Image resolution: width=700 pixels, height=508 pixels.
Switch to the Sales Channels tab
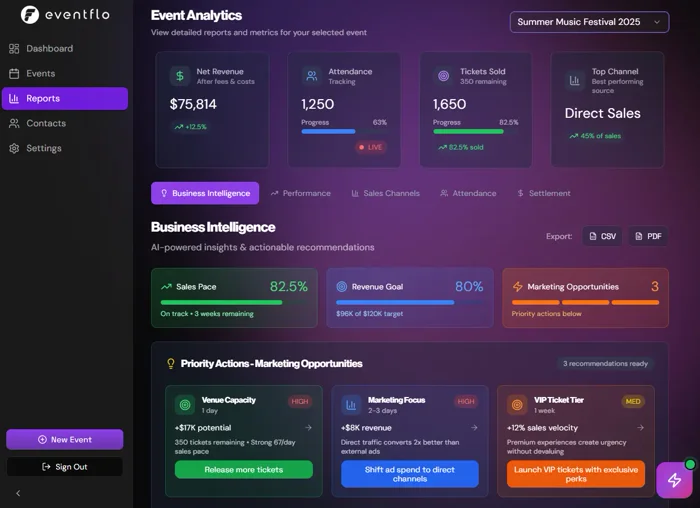[x=385, y=193]
